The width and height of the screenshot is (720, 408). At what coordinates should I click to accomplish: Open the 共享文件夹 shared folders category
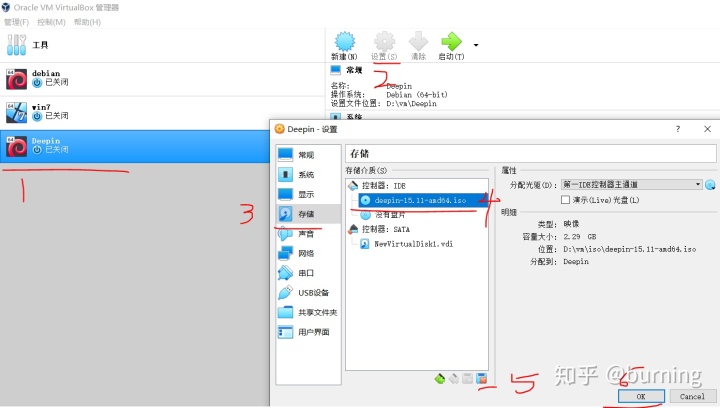click(309, 313)
